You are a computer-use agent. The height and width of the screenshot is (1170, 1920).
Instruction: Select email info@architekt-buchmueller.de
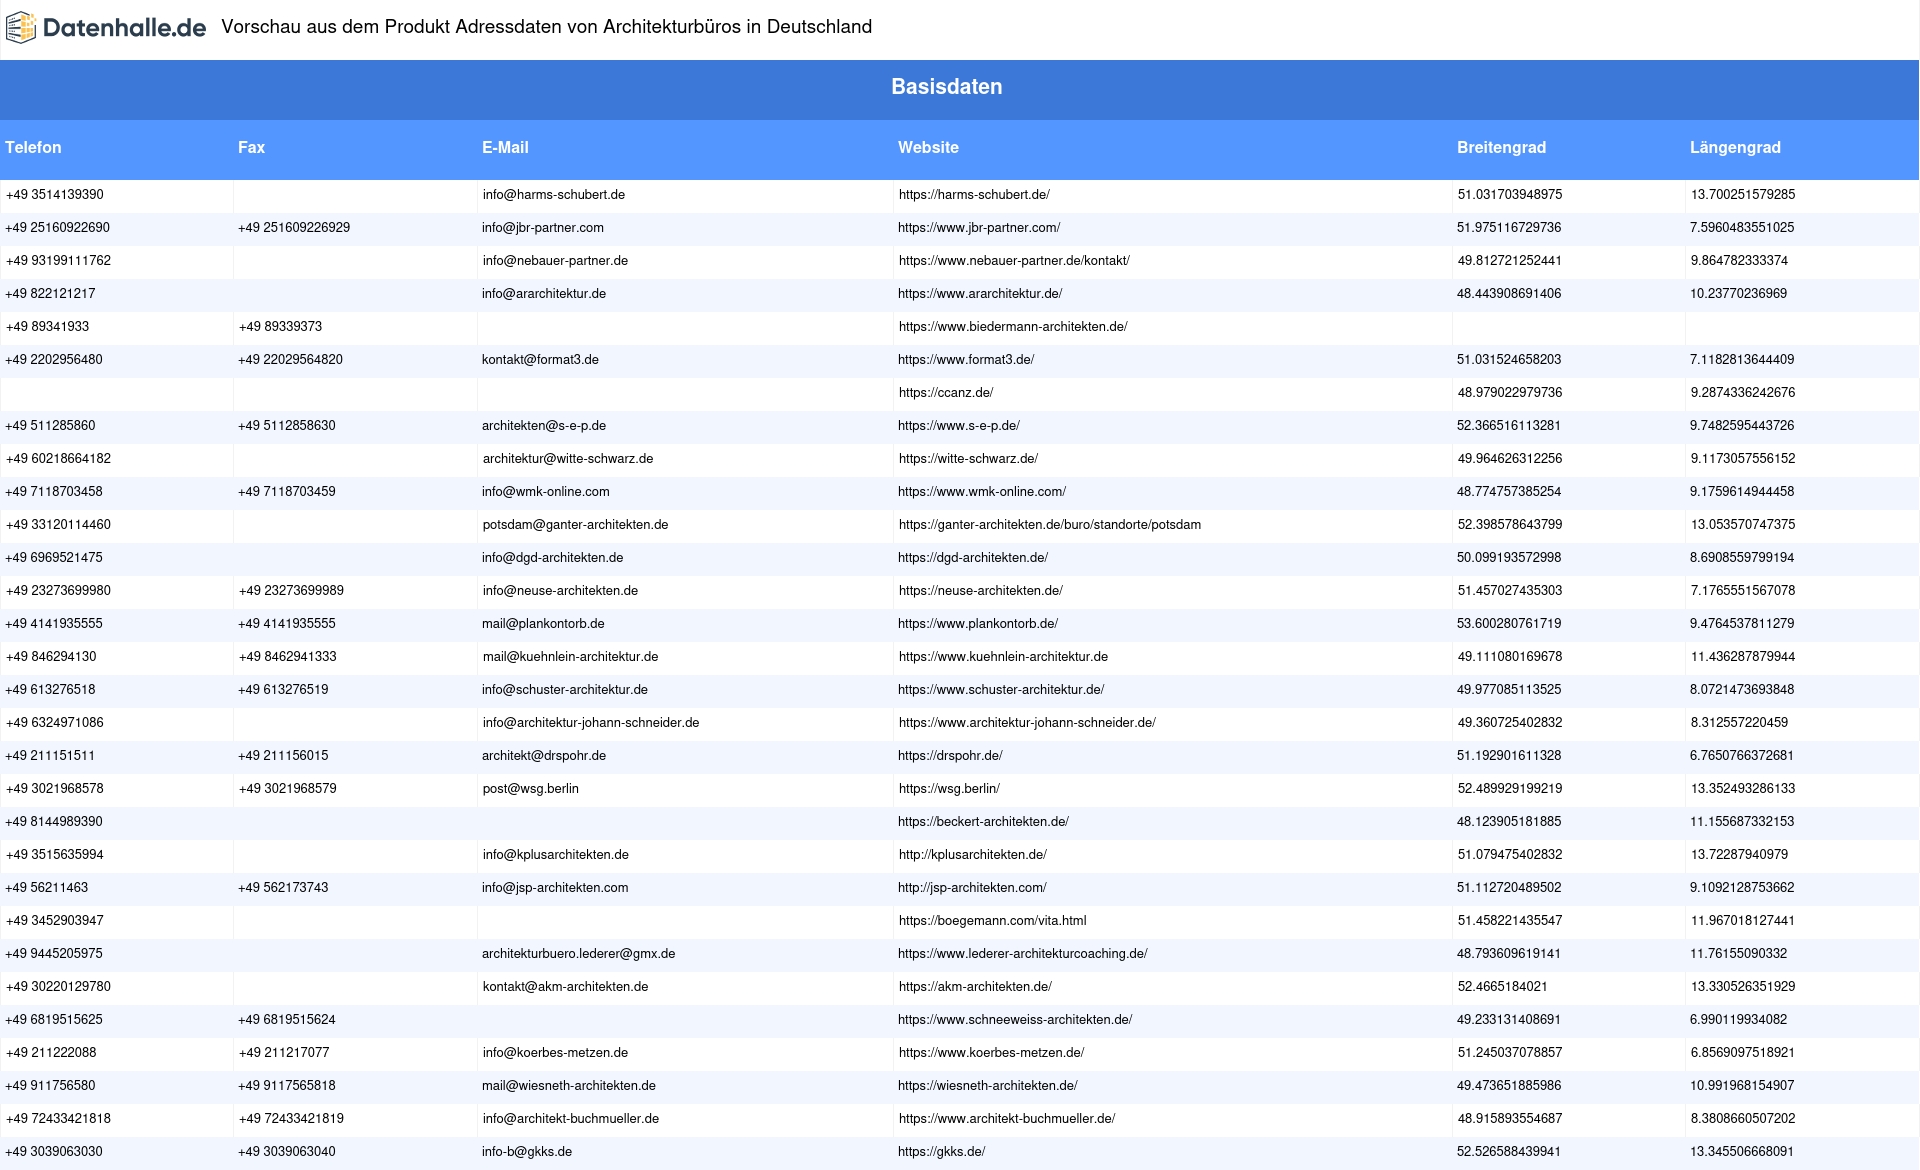coord(570,1119)
